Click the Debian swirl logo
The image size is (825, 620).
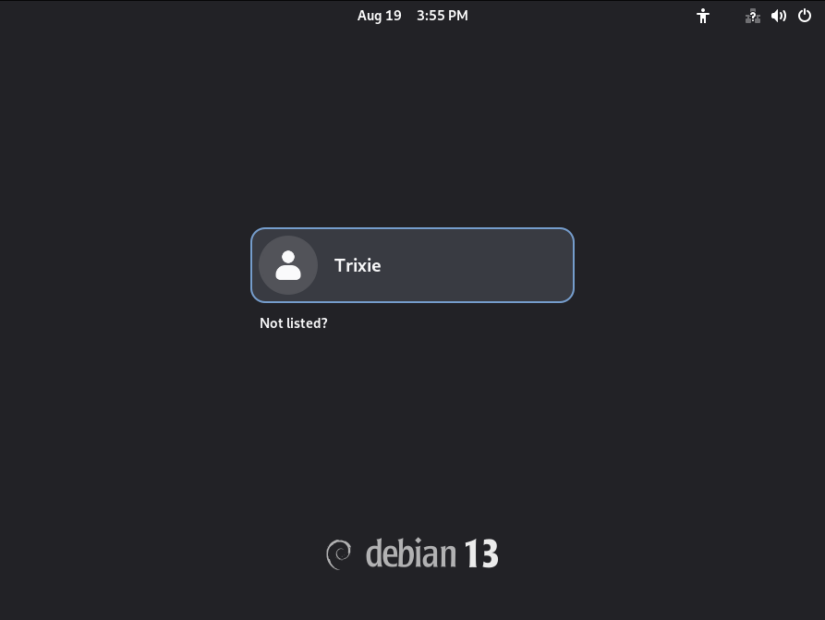pos(339,554)
